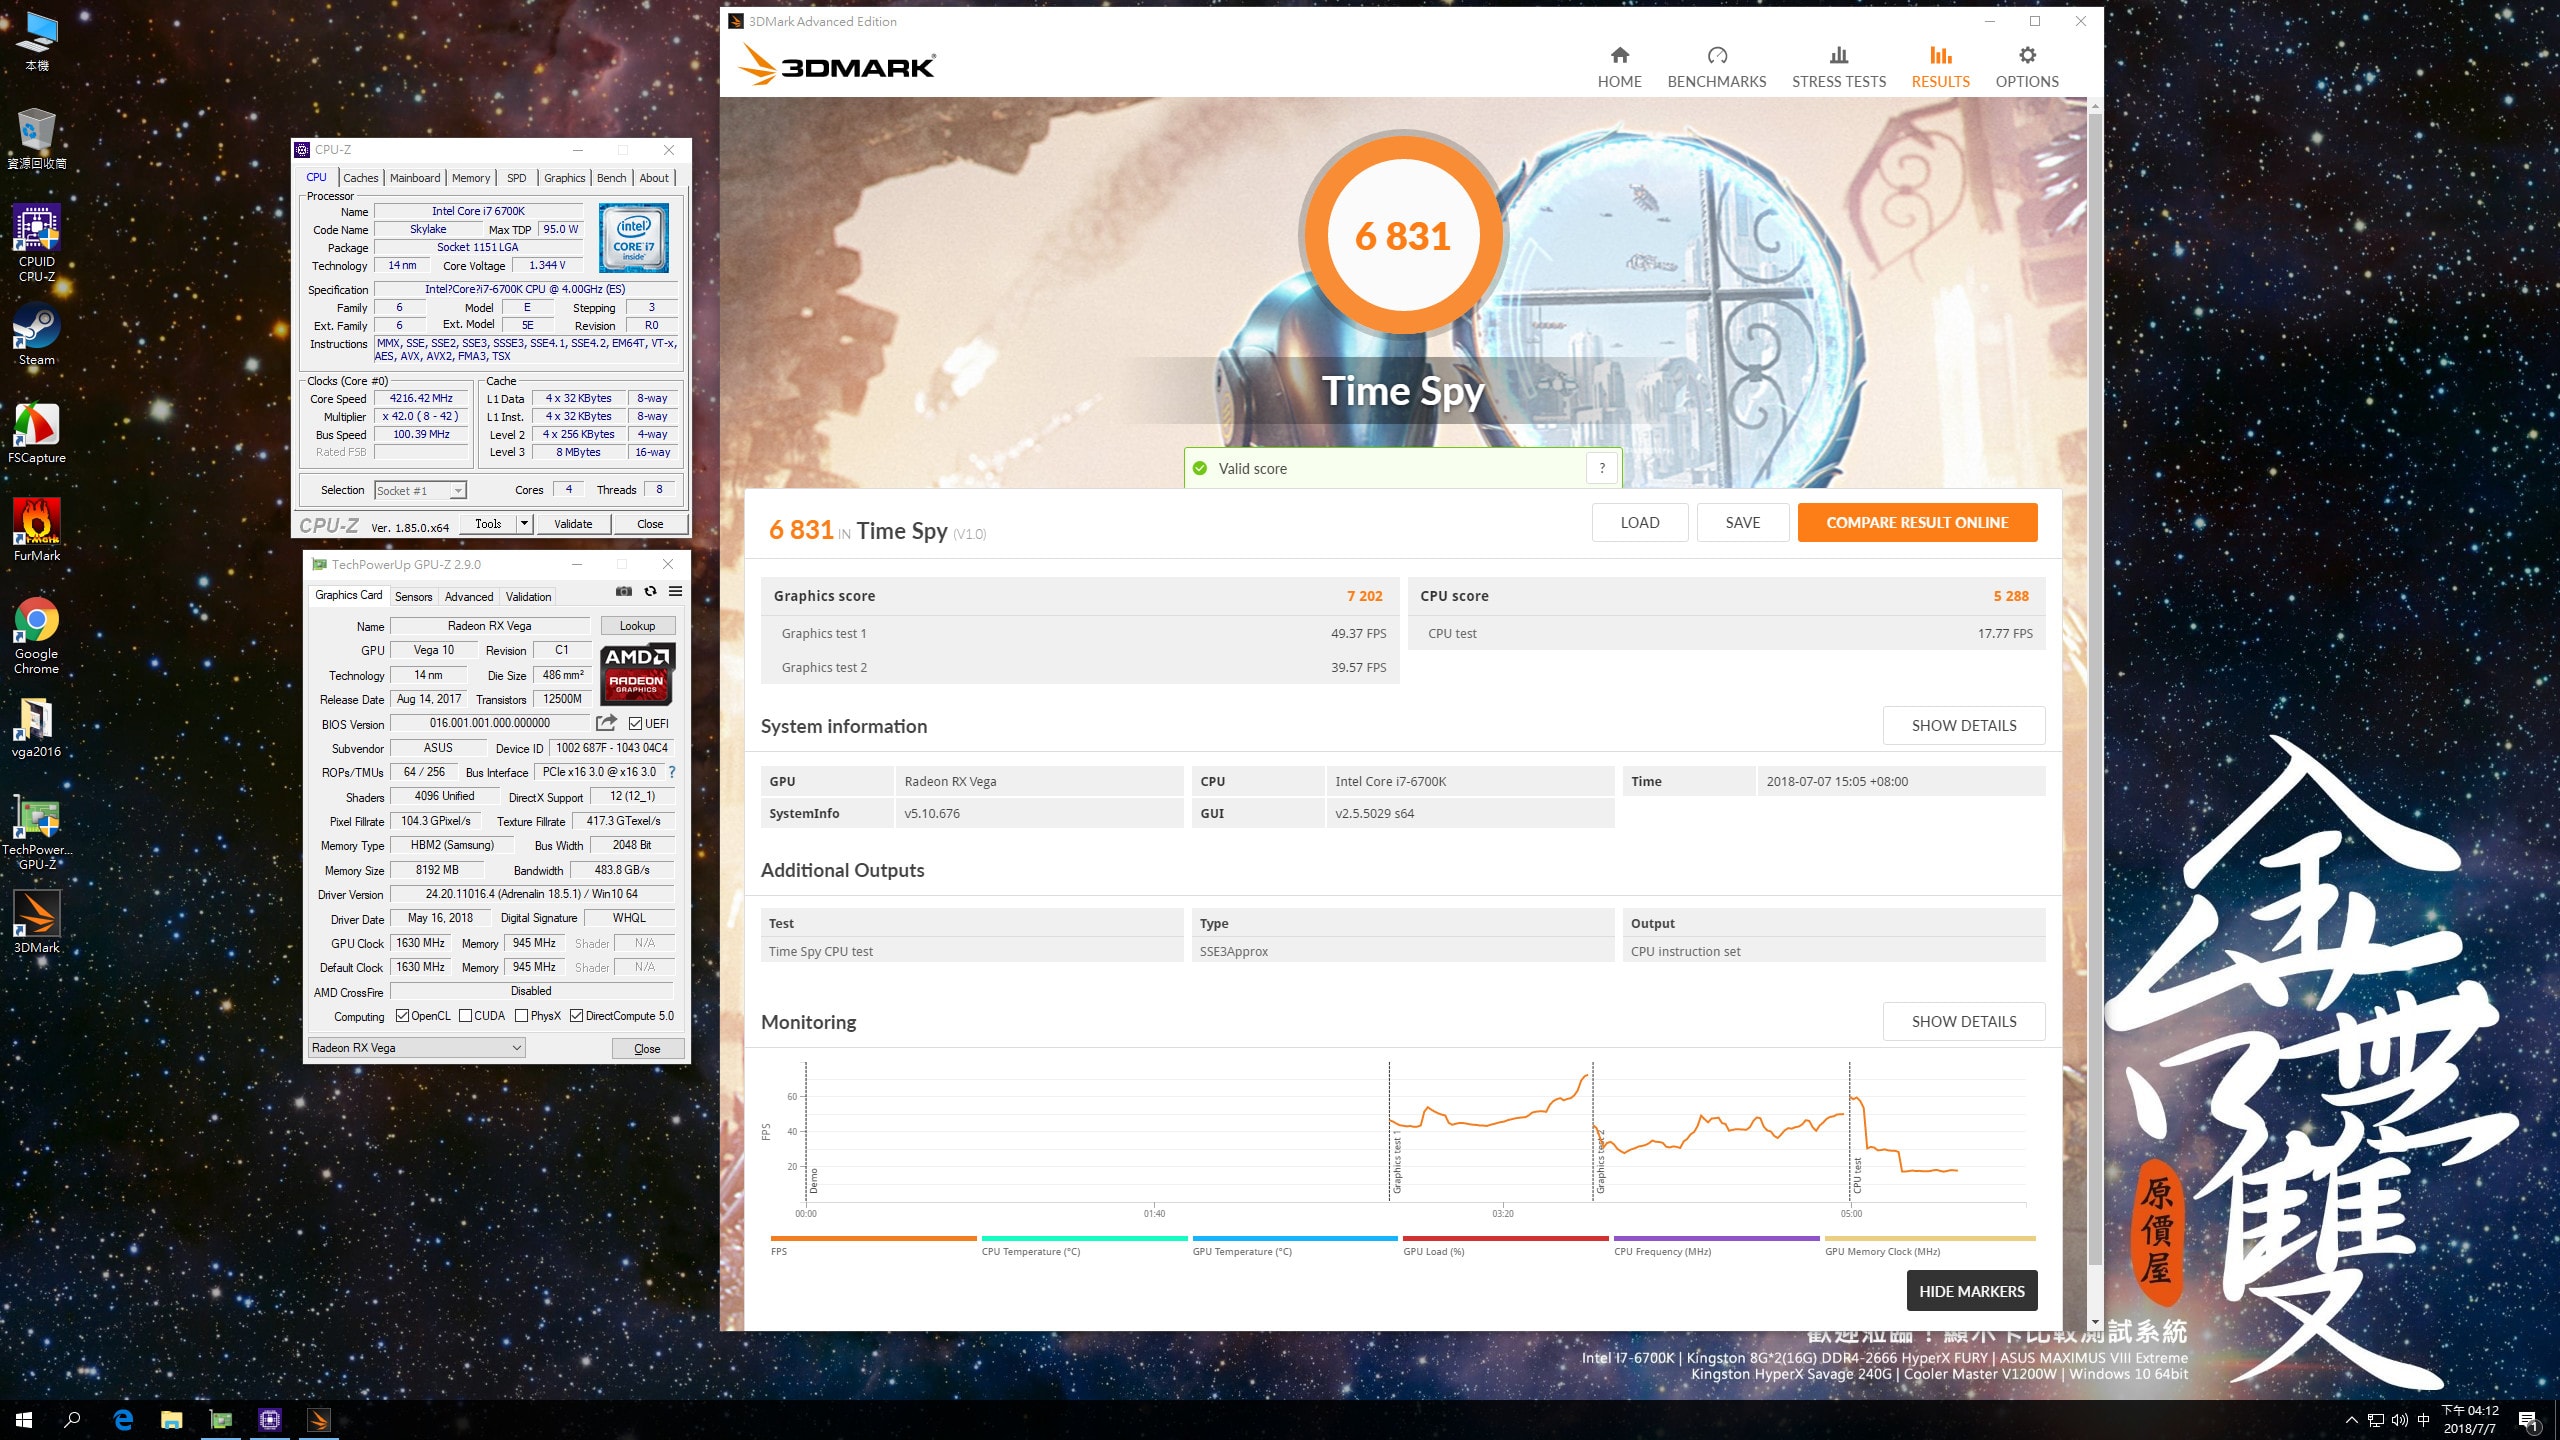Switch to the Advanced tab in GPU-Z

point(469,596)
